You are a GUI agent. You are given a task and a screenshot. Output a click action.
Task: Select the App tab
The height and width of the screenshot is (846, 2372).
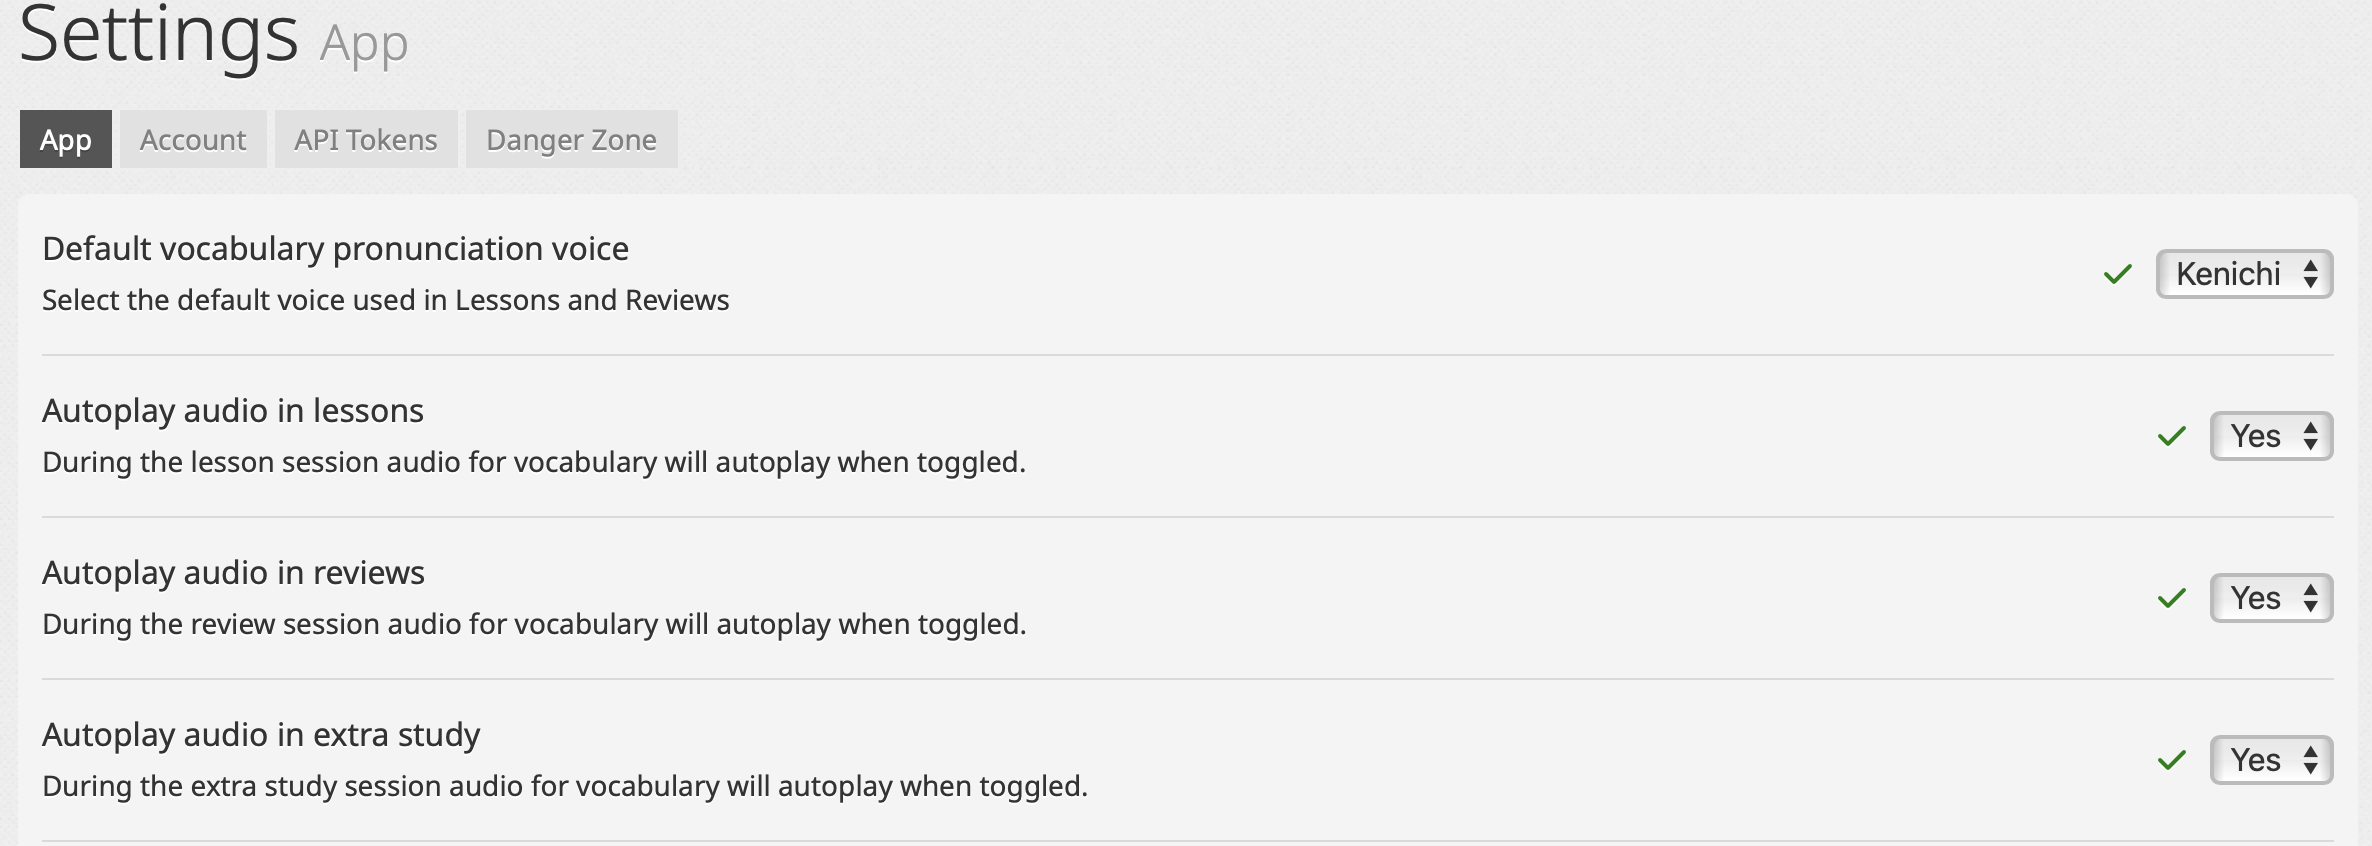(x=65, y=139)
